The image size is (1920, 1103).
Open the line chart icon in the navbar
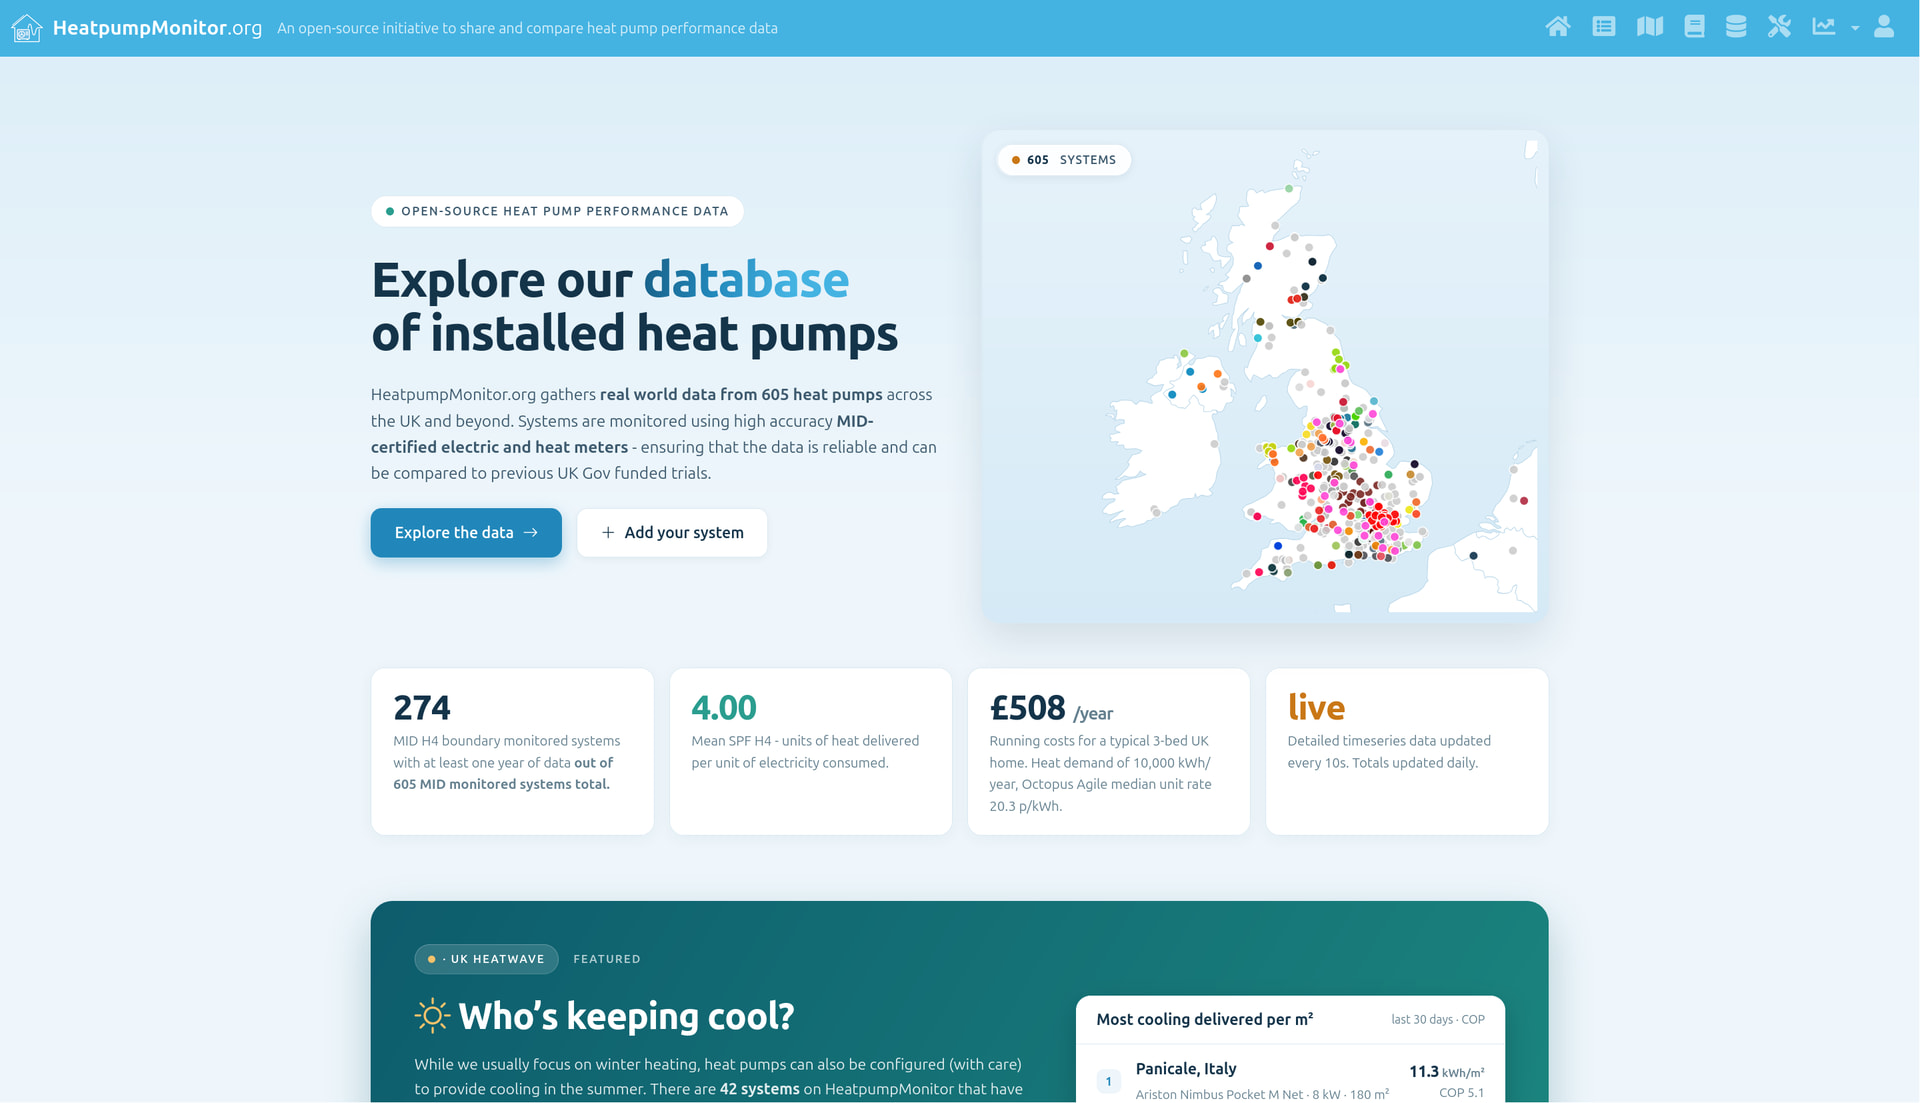pyautogui.click(x=1824, y=27)
